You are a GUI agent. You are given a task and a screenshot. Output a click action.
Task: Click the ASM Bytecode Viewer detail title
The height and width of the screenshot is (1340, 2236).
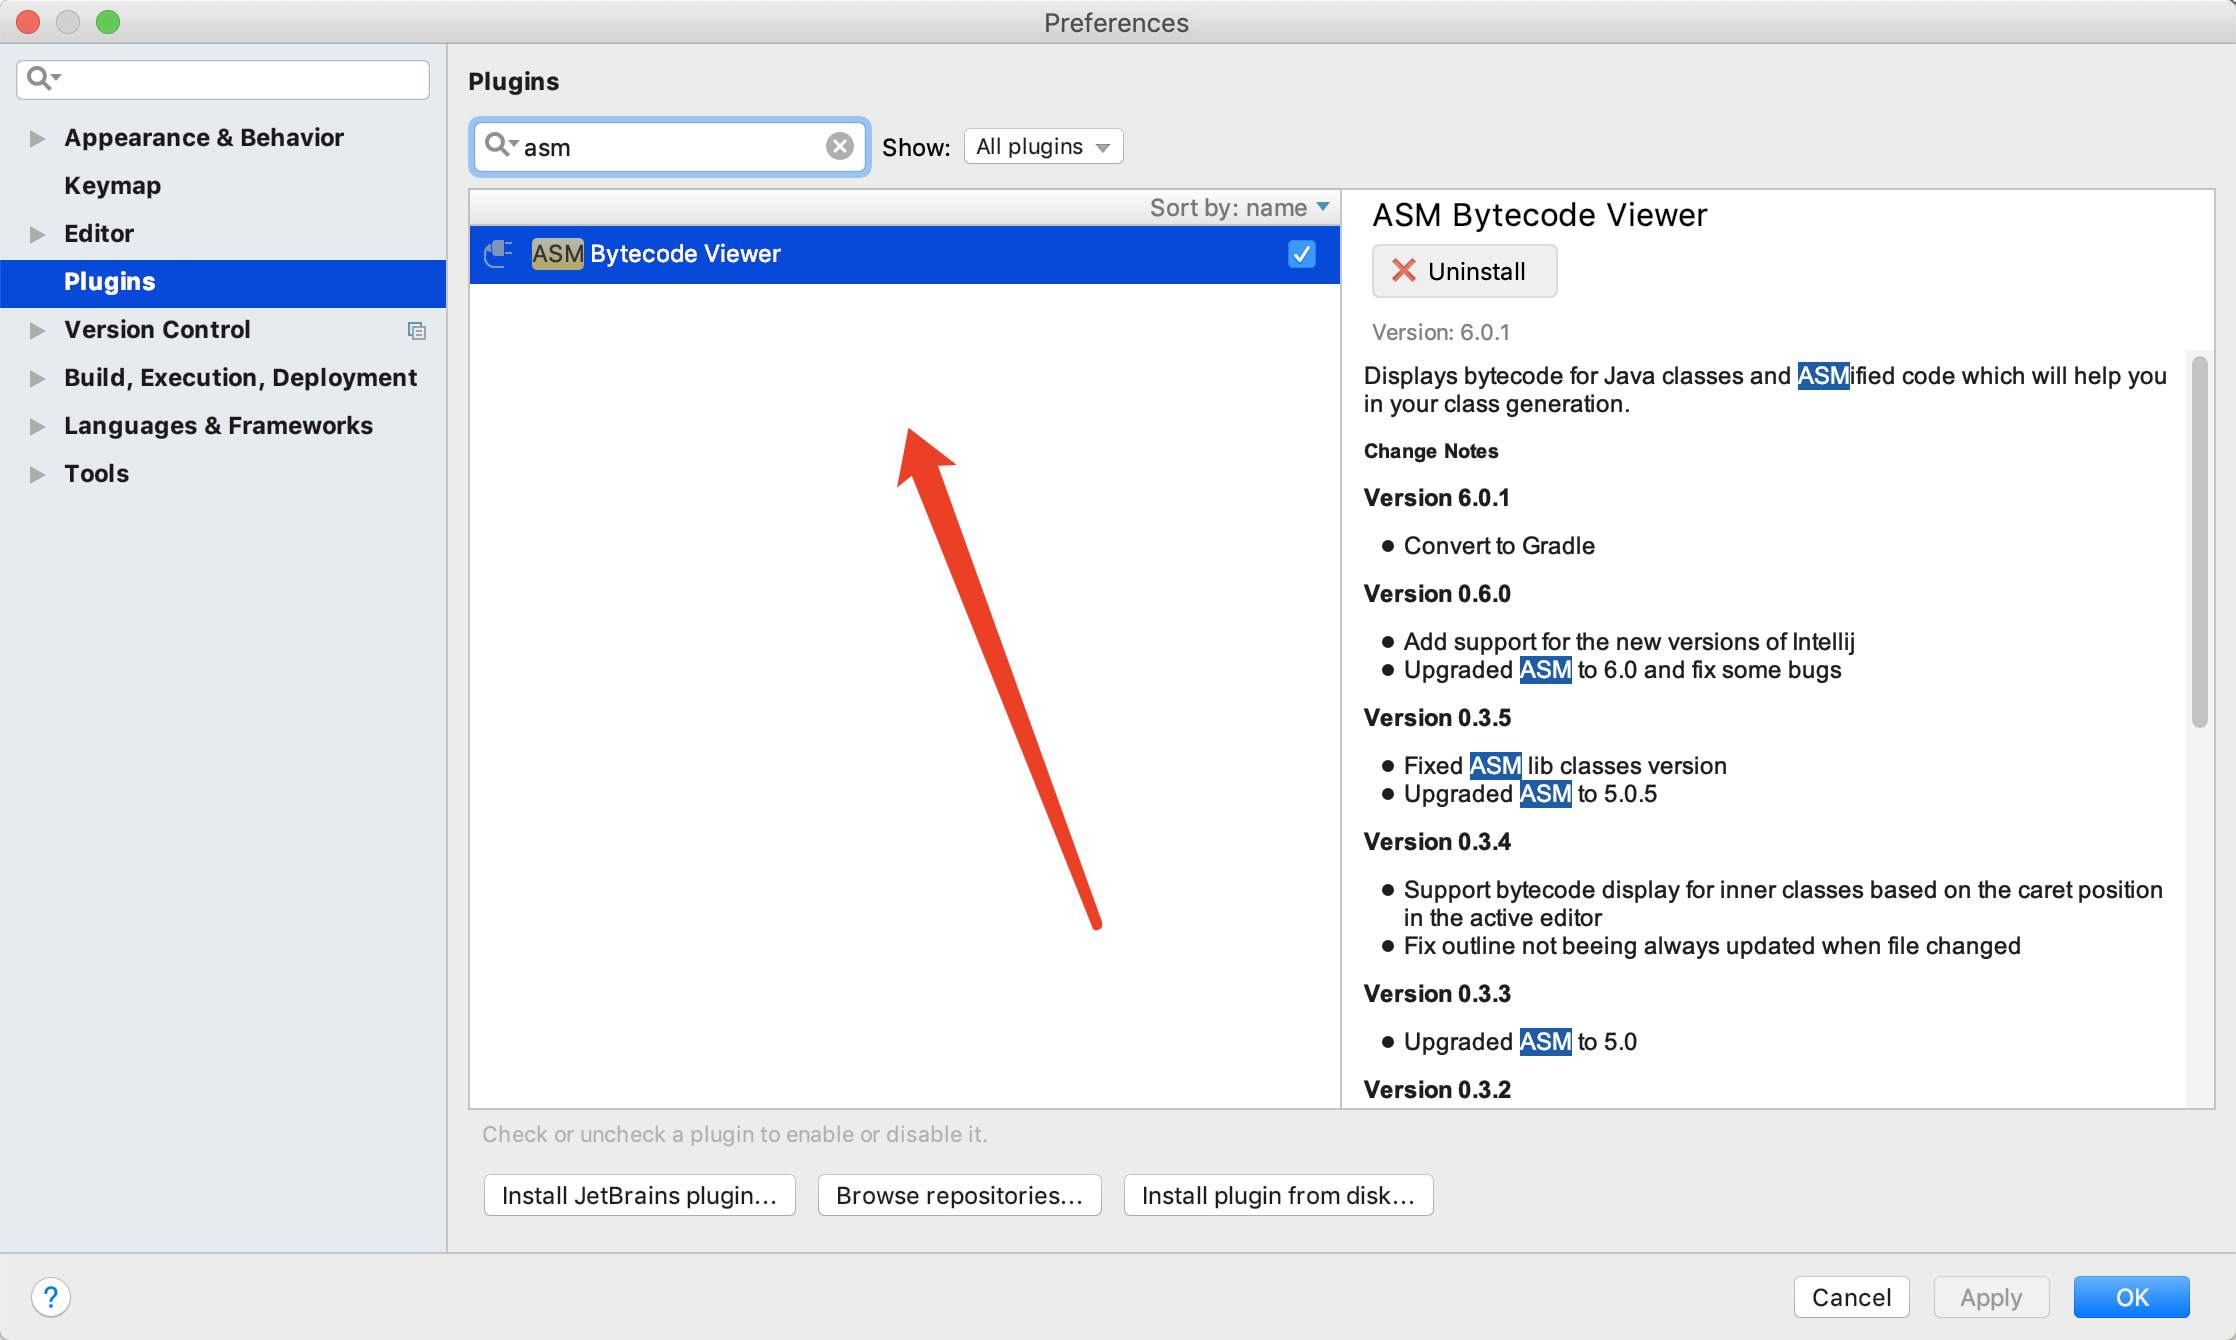click(x=1539, y=215)
